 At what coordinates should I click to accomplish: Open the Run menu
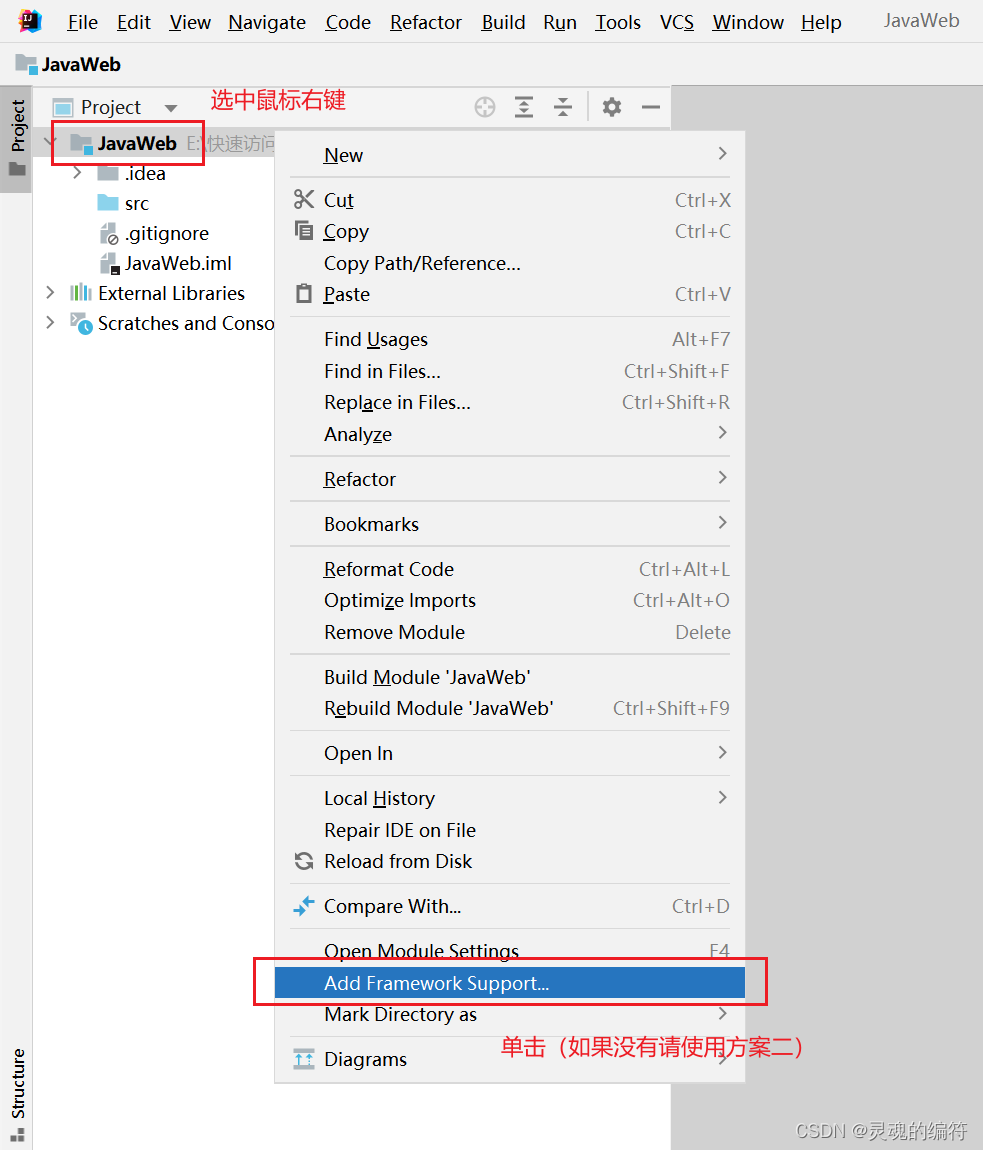[560, 23]
